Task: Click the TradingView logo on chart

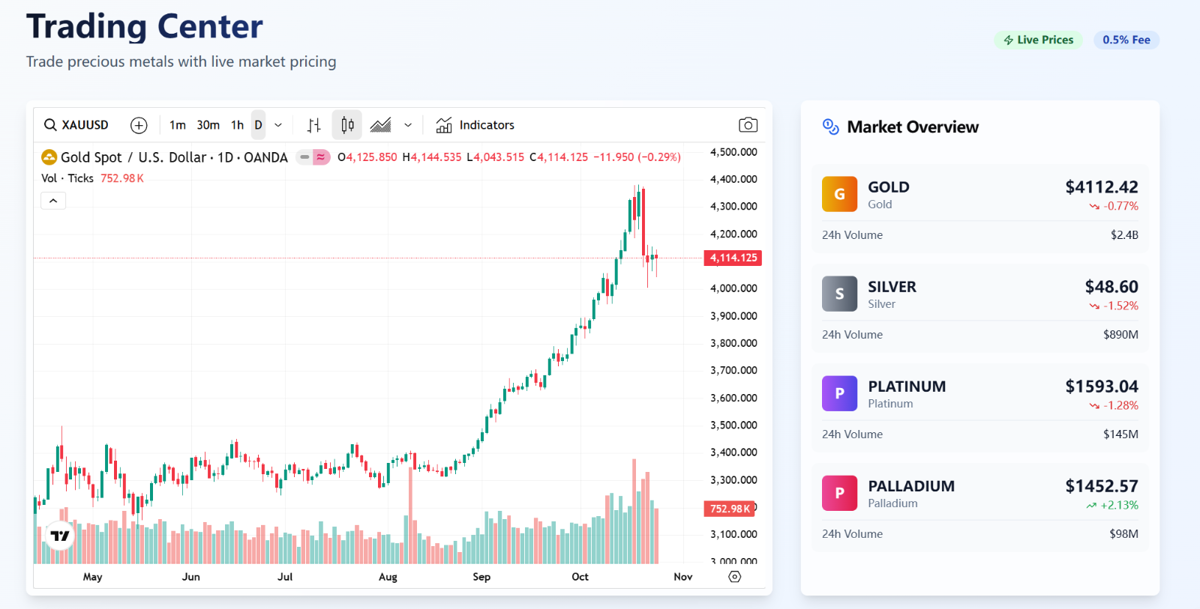Action: (60, 536)
